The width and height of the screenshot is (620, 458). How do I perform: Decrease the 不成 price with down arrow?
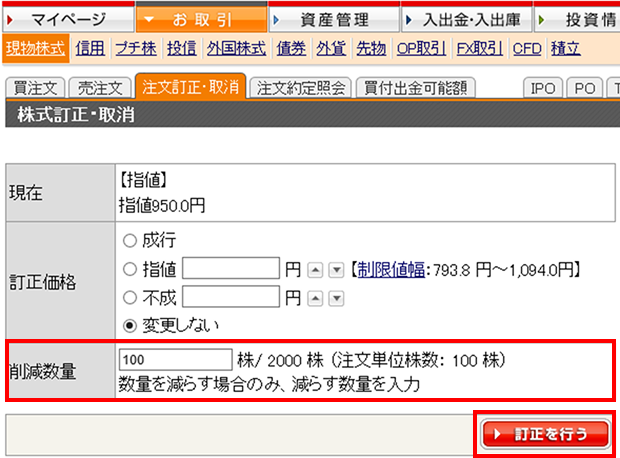[x=335, y=298]
